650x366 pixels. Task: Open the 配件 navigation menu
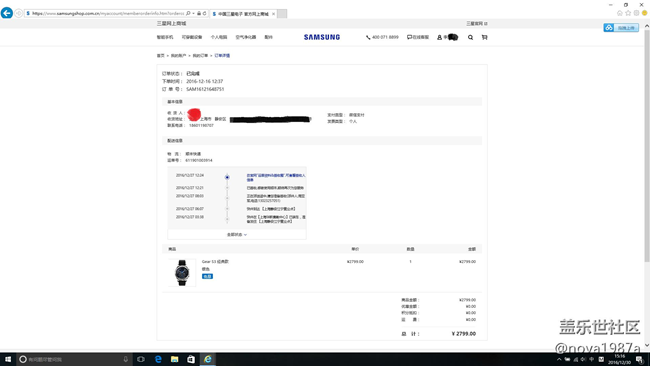coord(269,37)
